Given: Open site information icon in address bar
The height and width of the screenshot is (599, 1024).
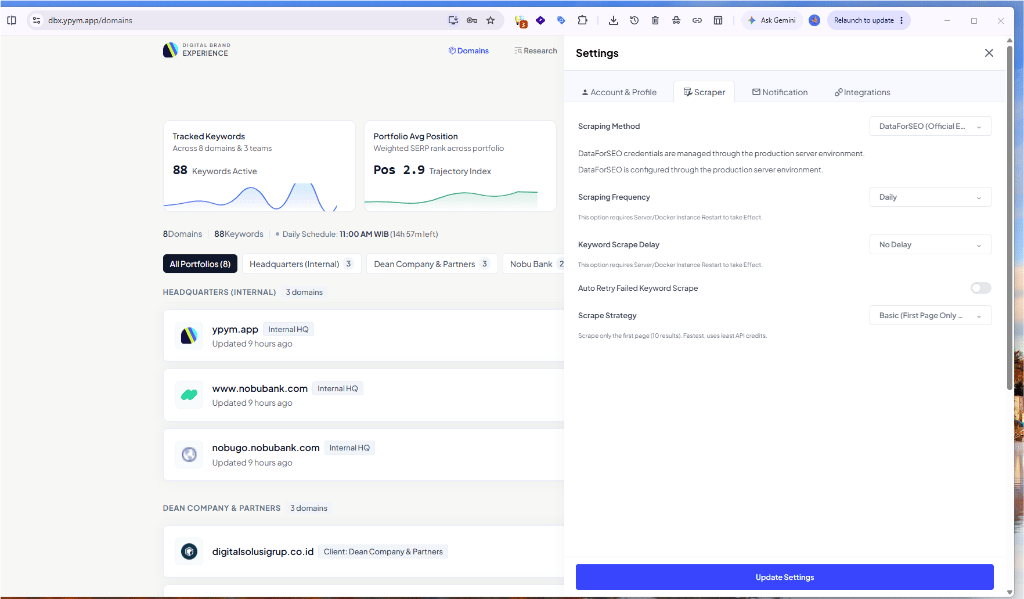Looking at the screenshot, I should click(36, 20).
